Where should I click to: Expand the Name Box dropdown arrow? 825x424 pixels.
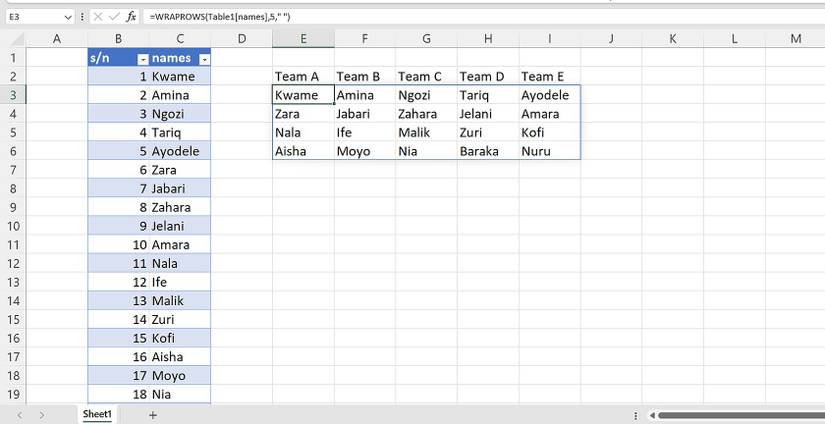coord(68,17)
